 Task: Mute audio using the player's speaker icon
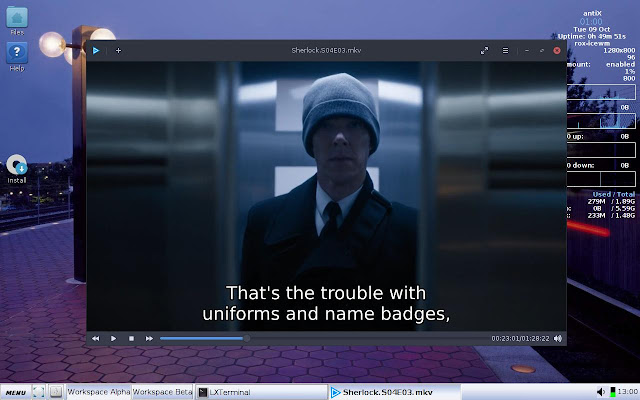coord(558,338)
